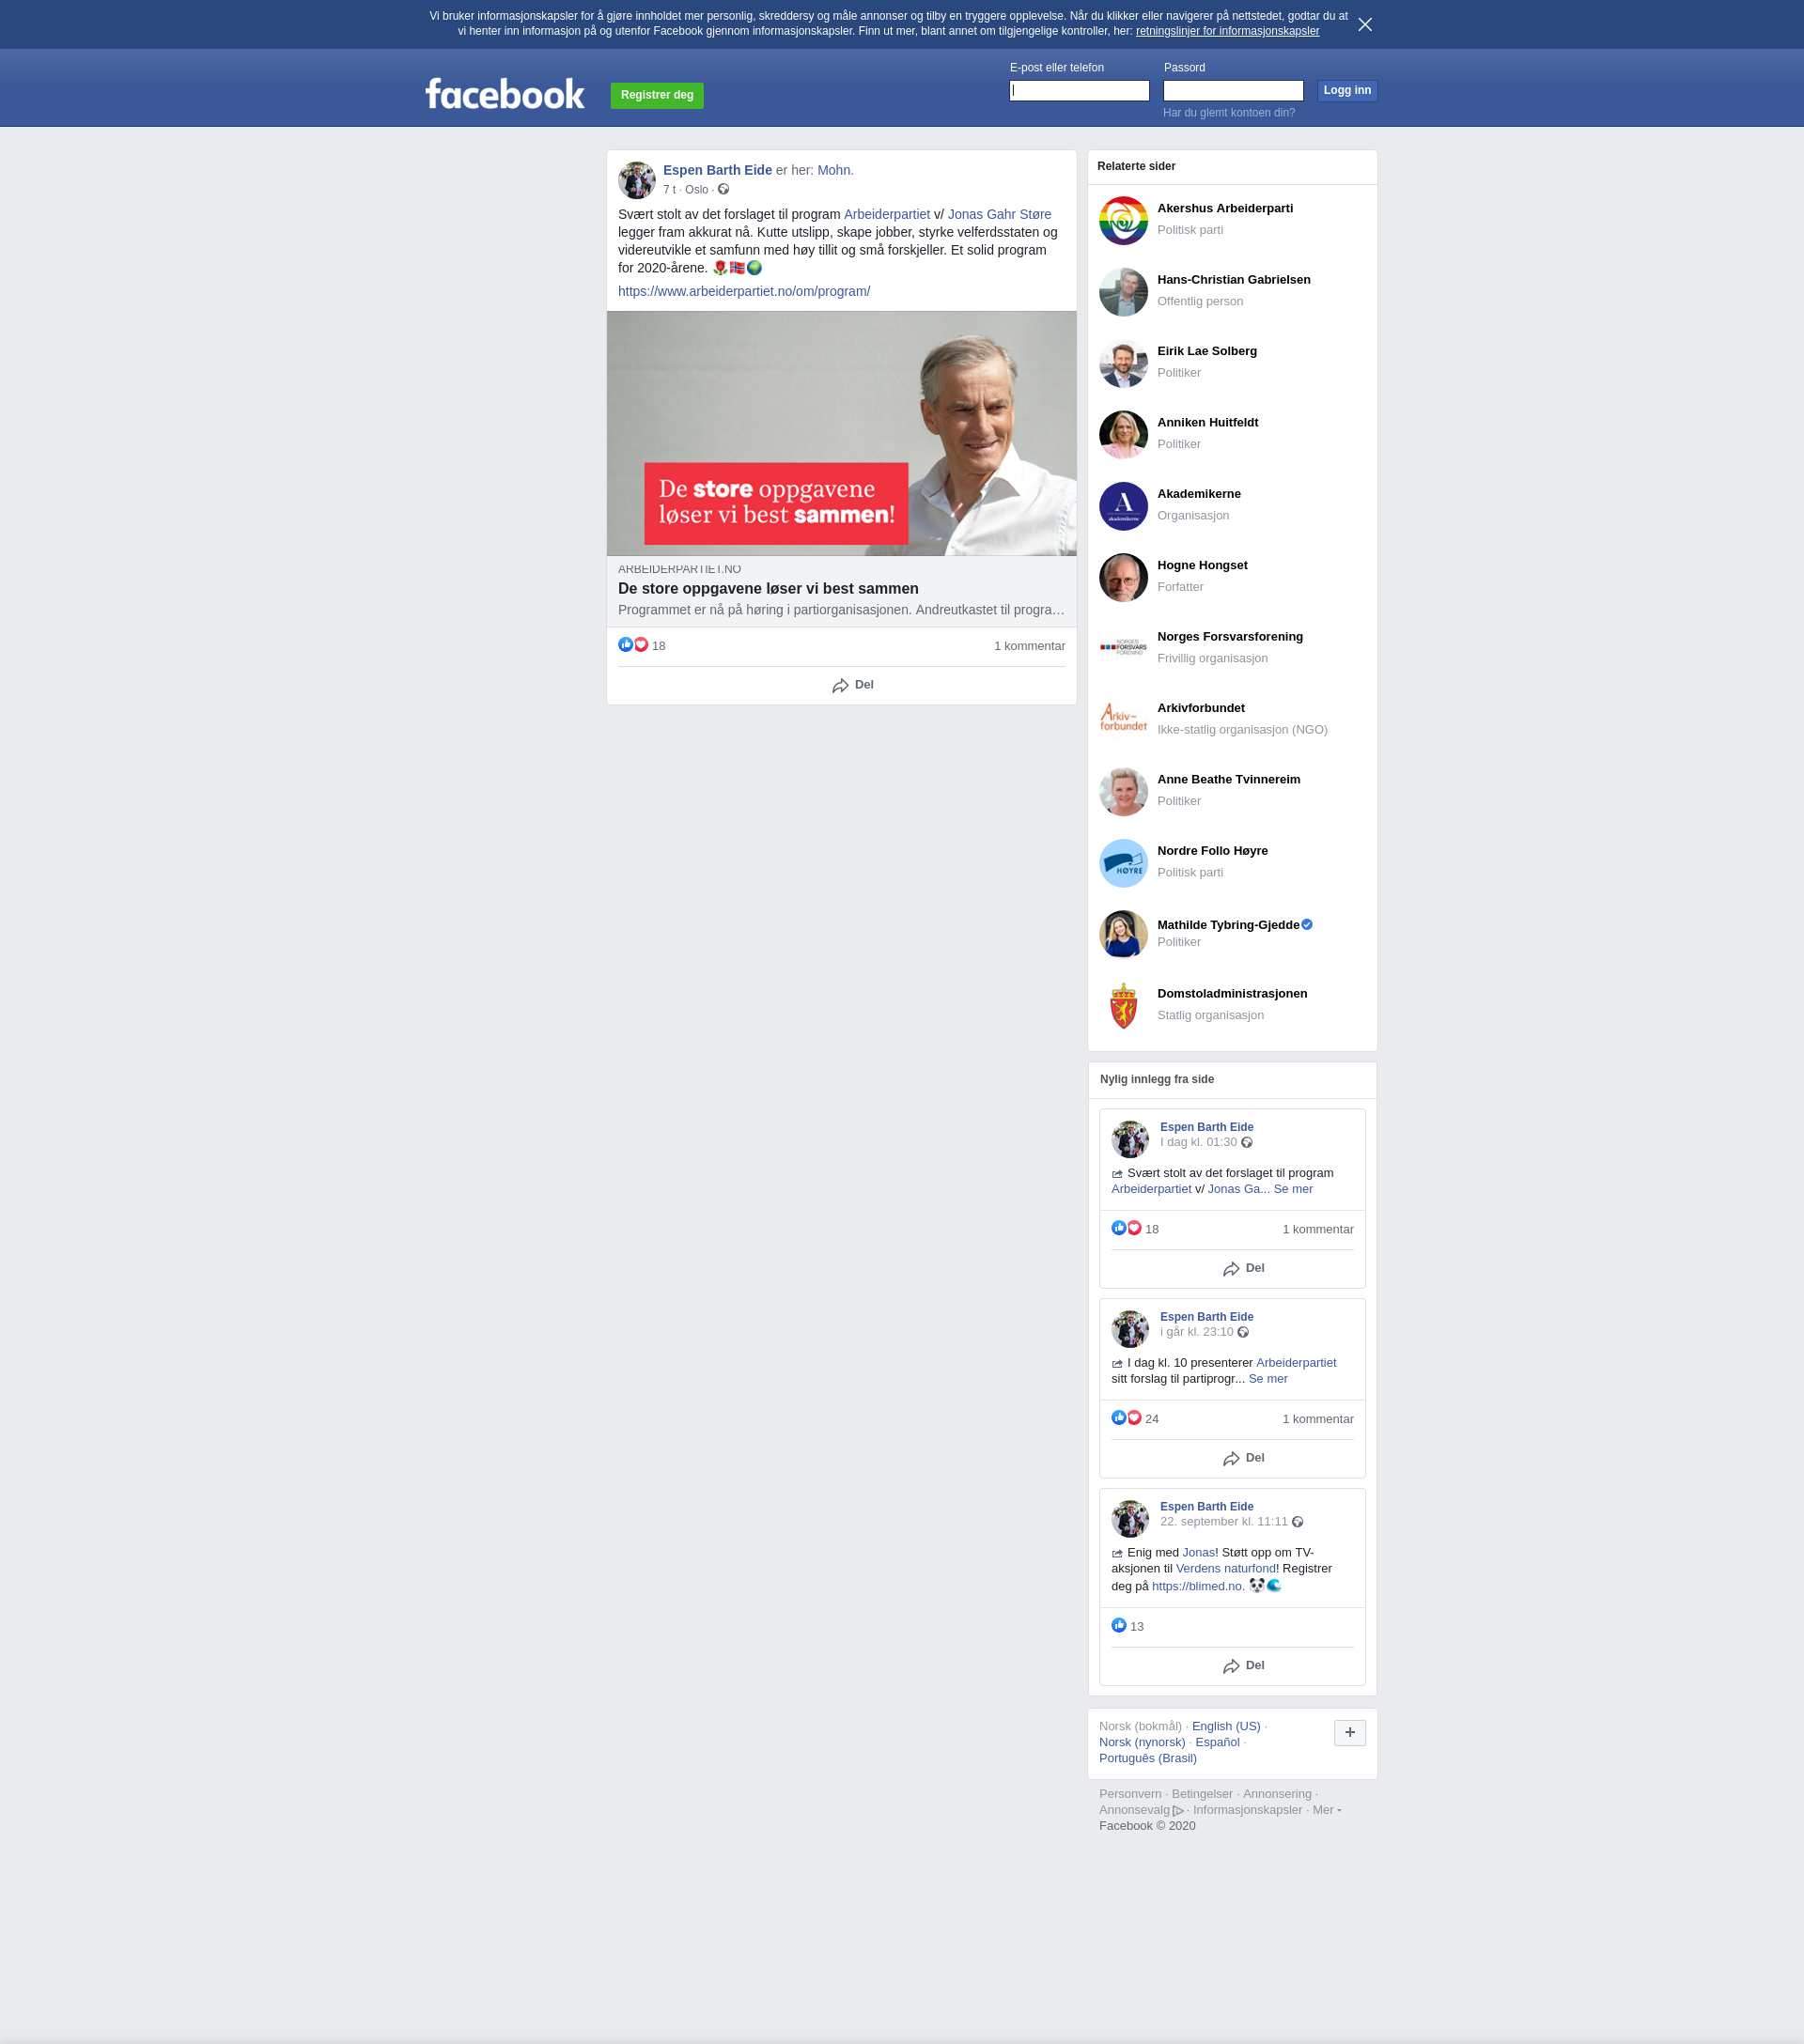The width and height of the screenshot is (1804, 2044).
Task: Open Espen Barth Eide's avatar on main post
Action: tap(636, 180)
